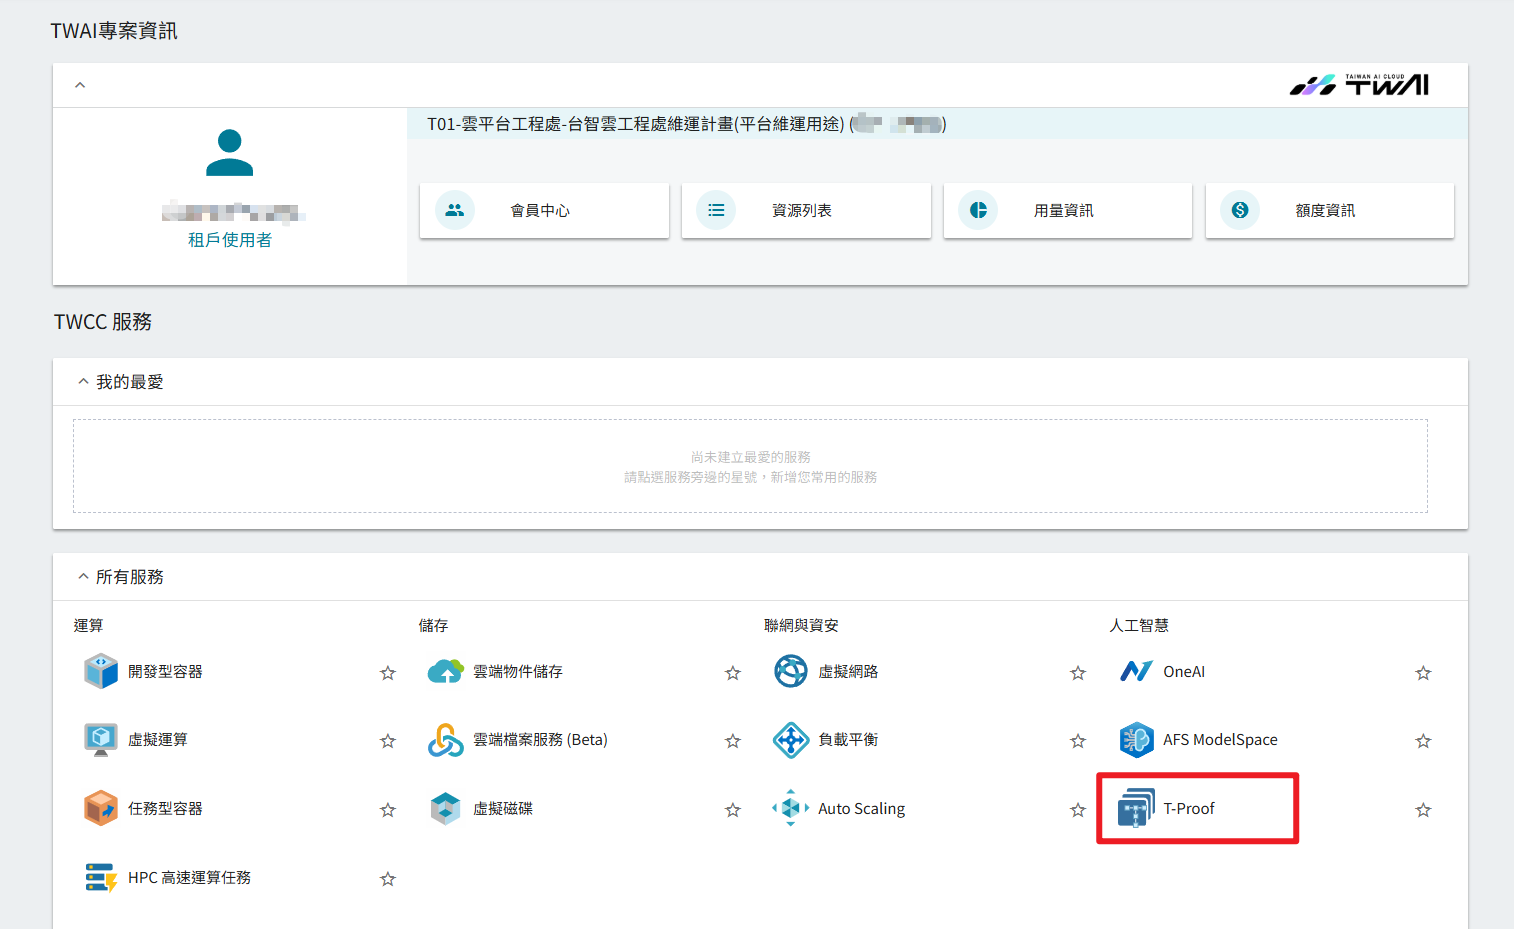Open the Auto Scaling service link
The height and width of the screenshot is (929, 1514).
(862, 808)
